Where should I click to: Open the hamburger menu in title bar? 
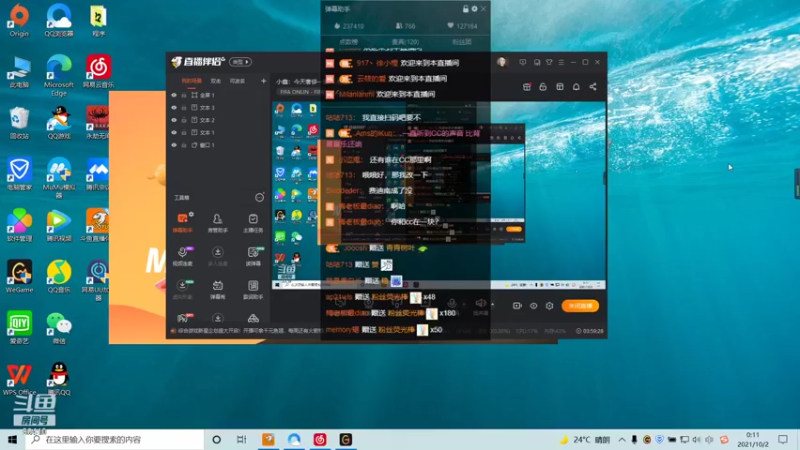pyautogui.click(x=561, y=62)
